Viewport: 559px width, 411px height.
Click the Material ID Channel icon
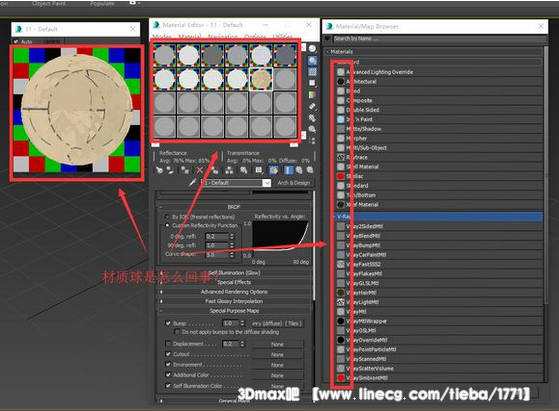click(x=259, y=170)
